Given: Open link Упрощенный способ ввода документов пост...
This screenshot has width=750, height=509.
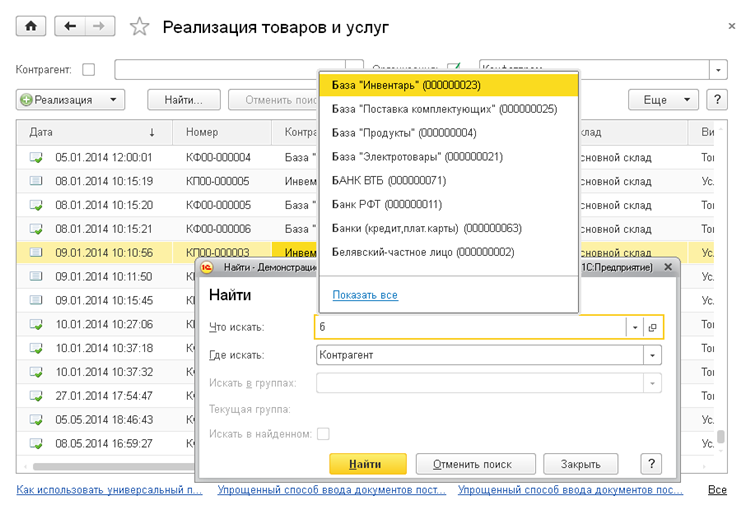Looking at the screenshot, I should pos(332,490).
